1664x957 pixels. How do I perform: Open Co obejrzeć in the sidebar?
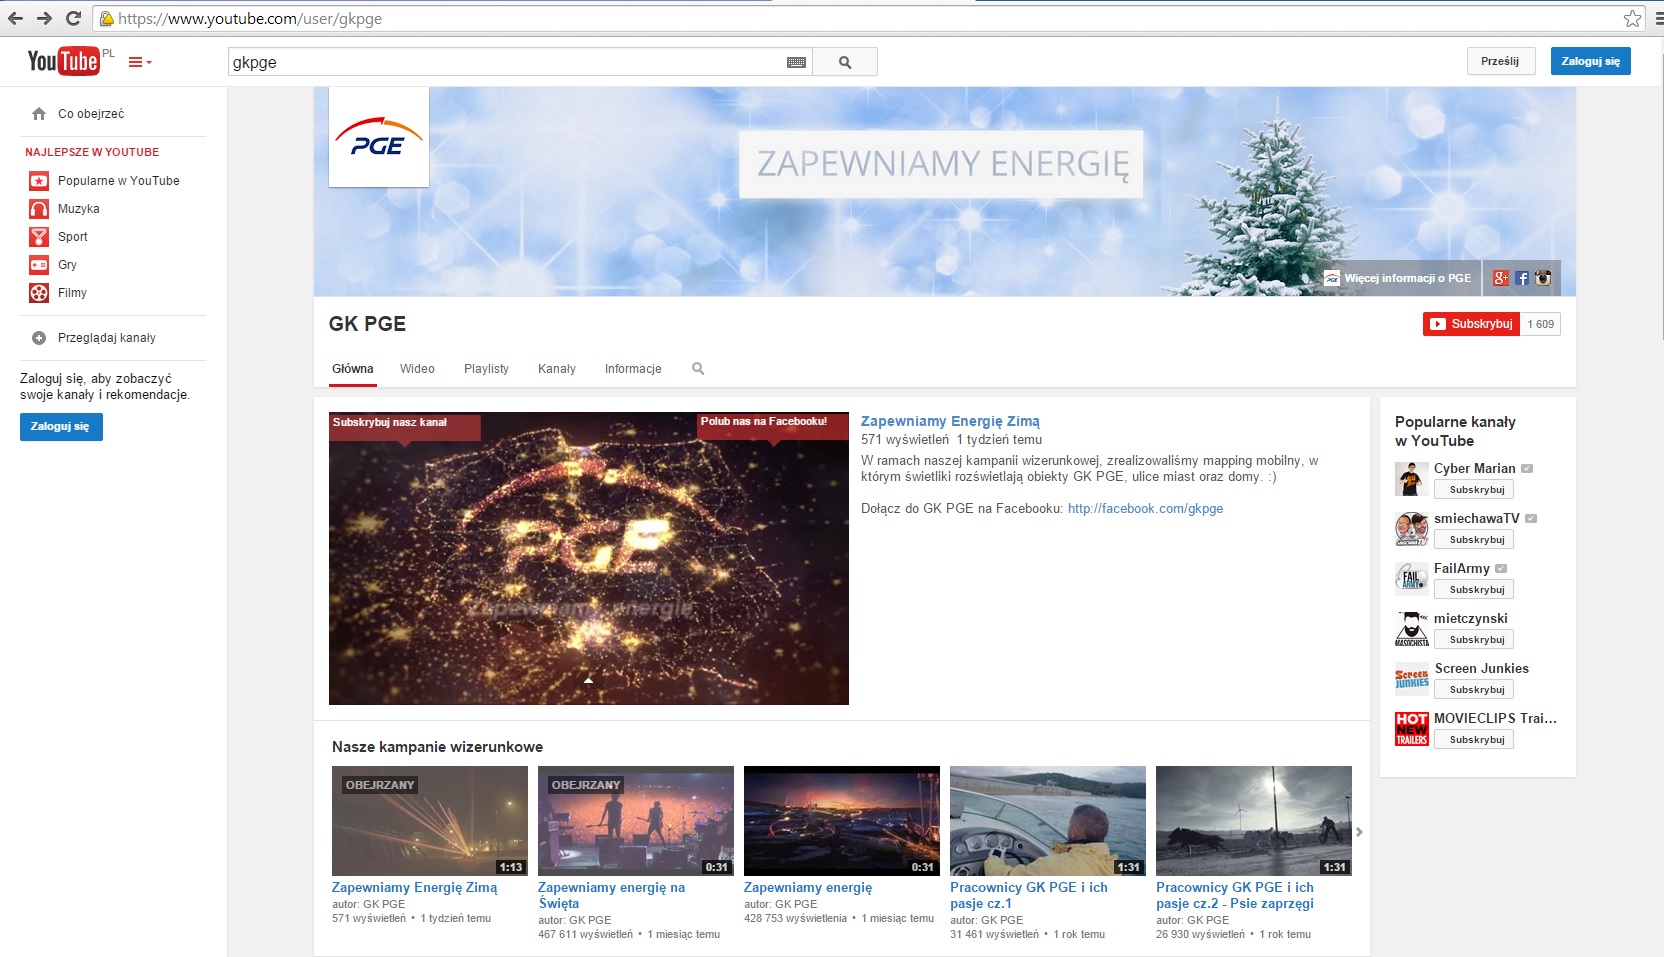click(91, 114)
